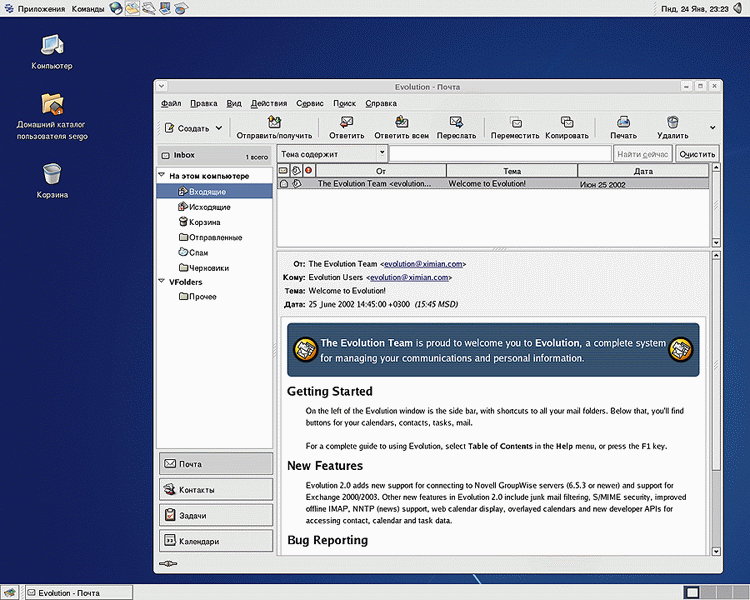Open the Действия menu
This screenshot has width=750, height=600.
point(269,103)
